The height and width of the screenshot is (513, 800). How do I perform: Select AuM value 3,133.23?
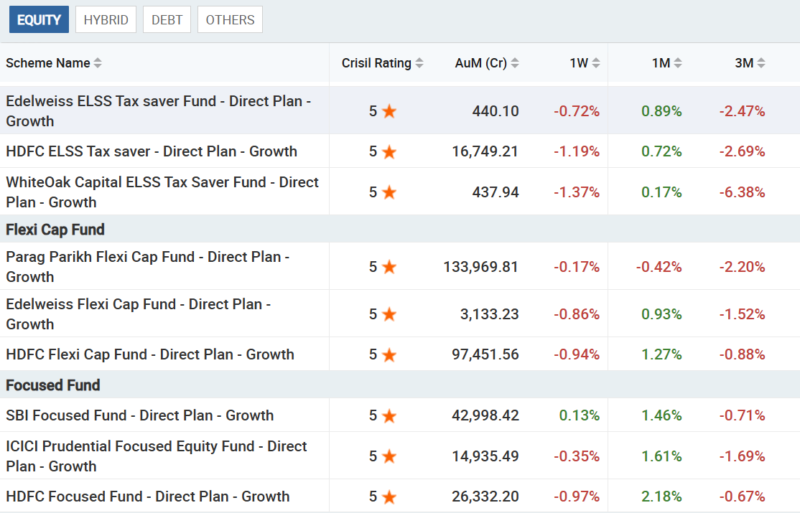click(489, 314)
